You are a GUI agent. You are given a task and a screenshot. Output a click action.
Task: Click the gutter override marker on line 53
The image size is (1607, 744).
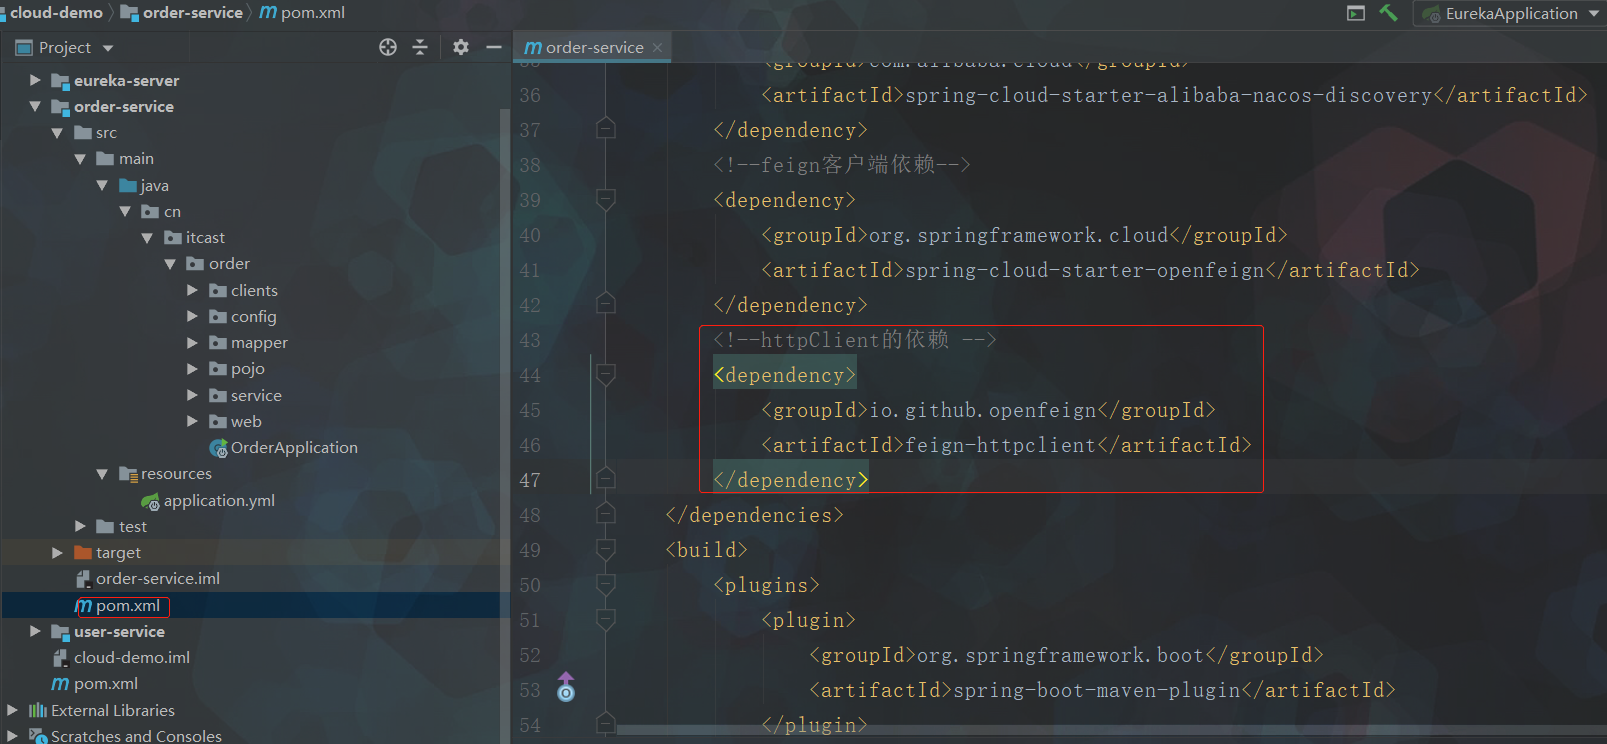(566, 687)
